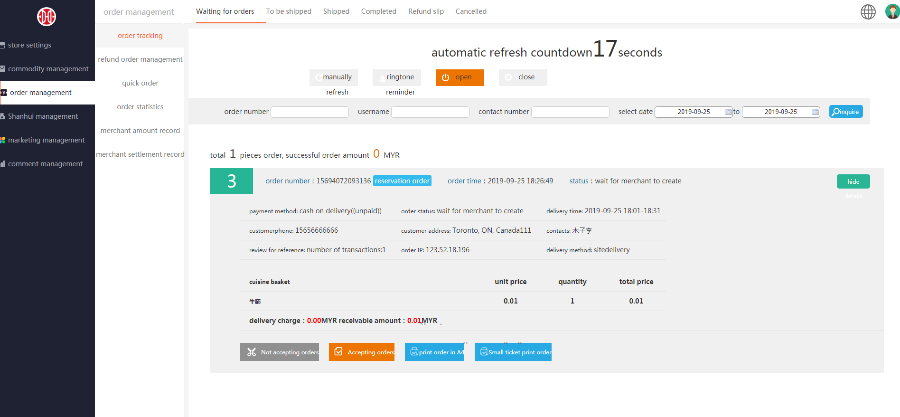
Task: Switch to the Refund slip tab
Action: [427, 12]
